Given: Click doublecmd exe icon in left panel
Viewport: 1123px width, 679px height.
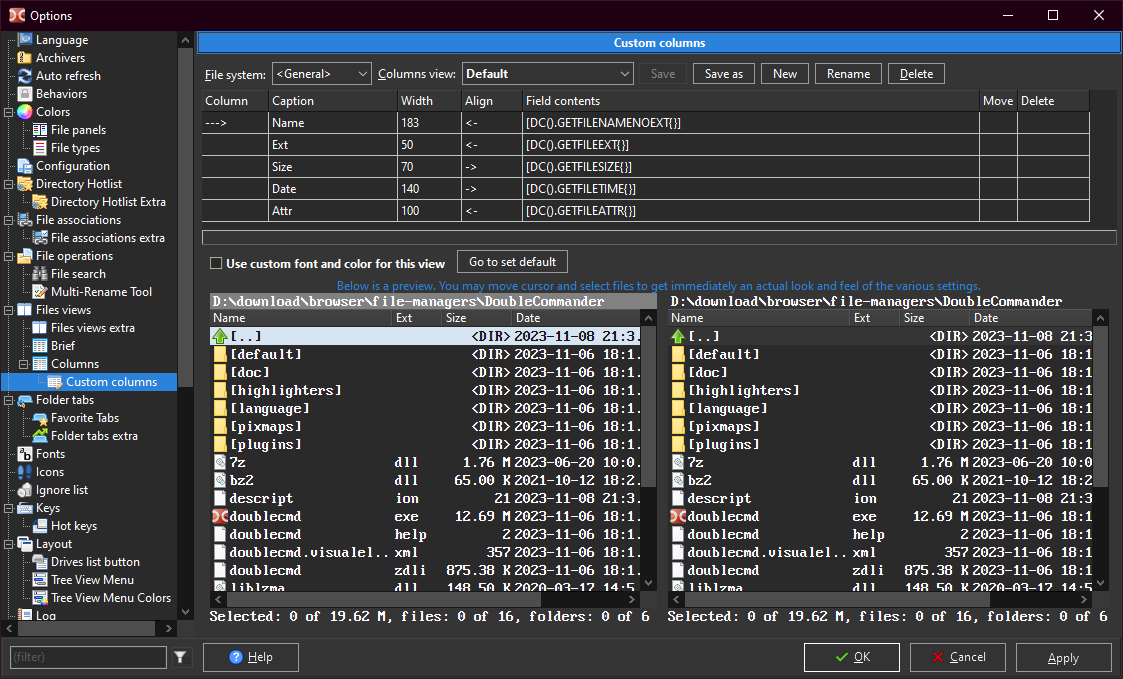Looking at the screenshot, I should [x=220, y=517].
